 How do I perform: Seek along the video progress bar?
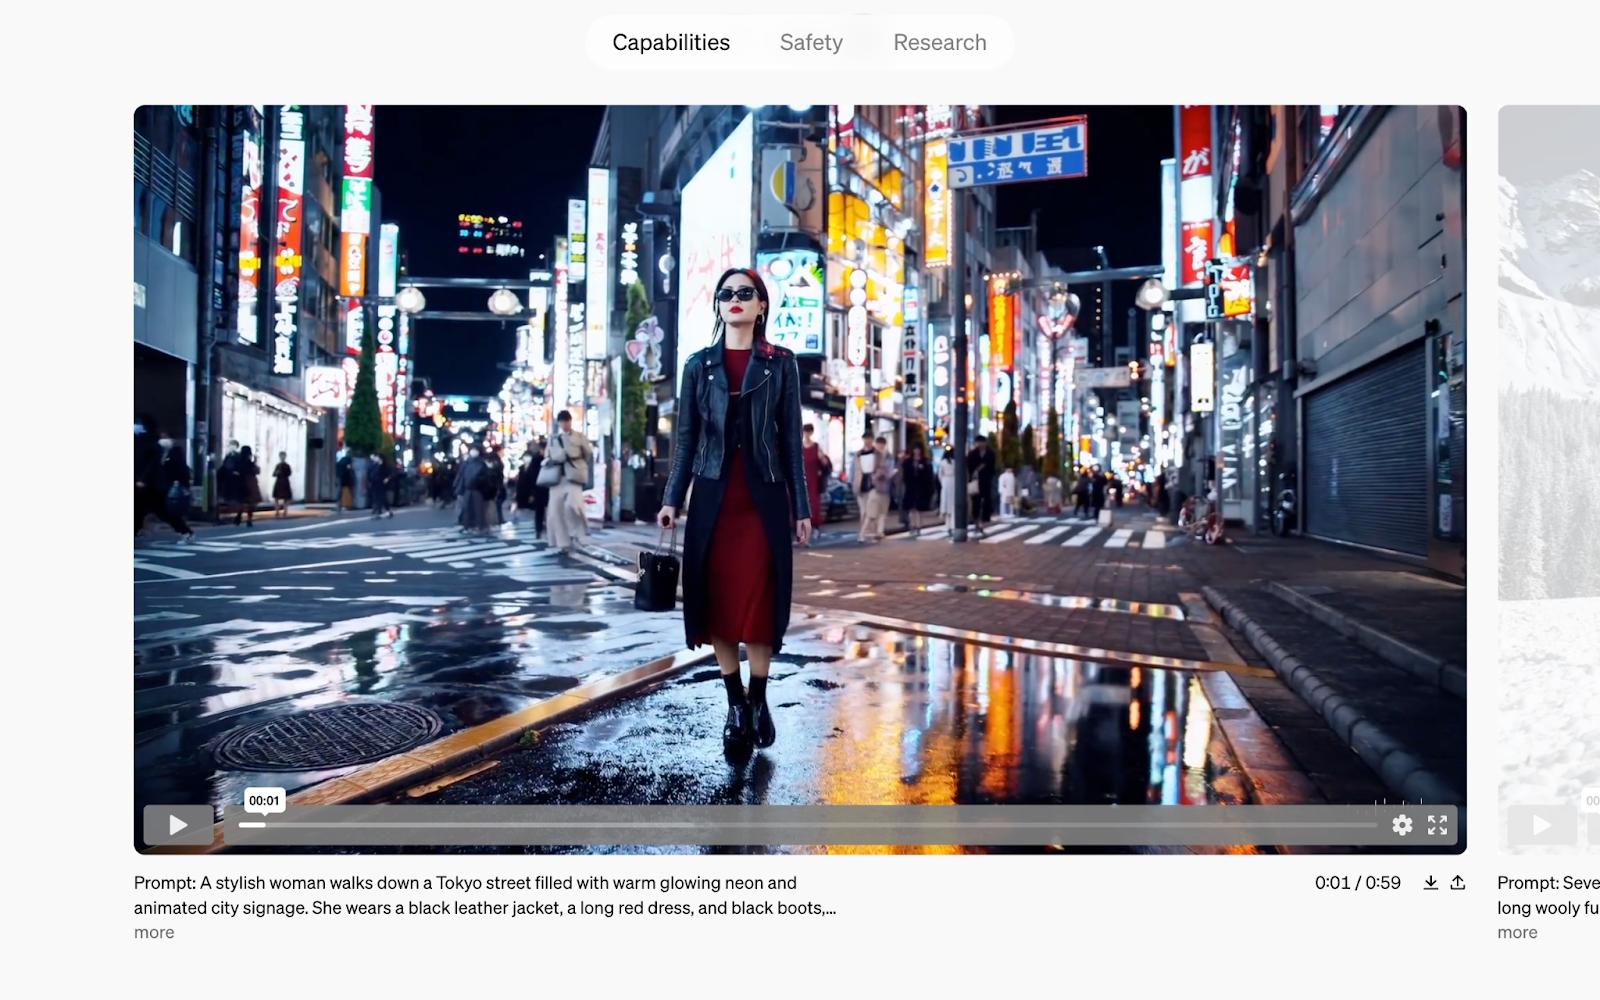[808, 825]
